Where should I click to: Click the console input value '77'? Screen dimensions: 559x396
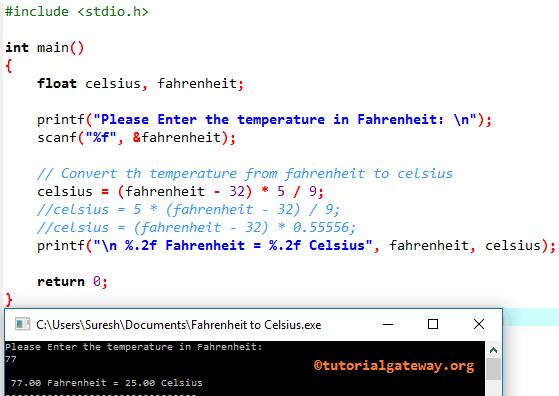tap(11, 359)
